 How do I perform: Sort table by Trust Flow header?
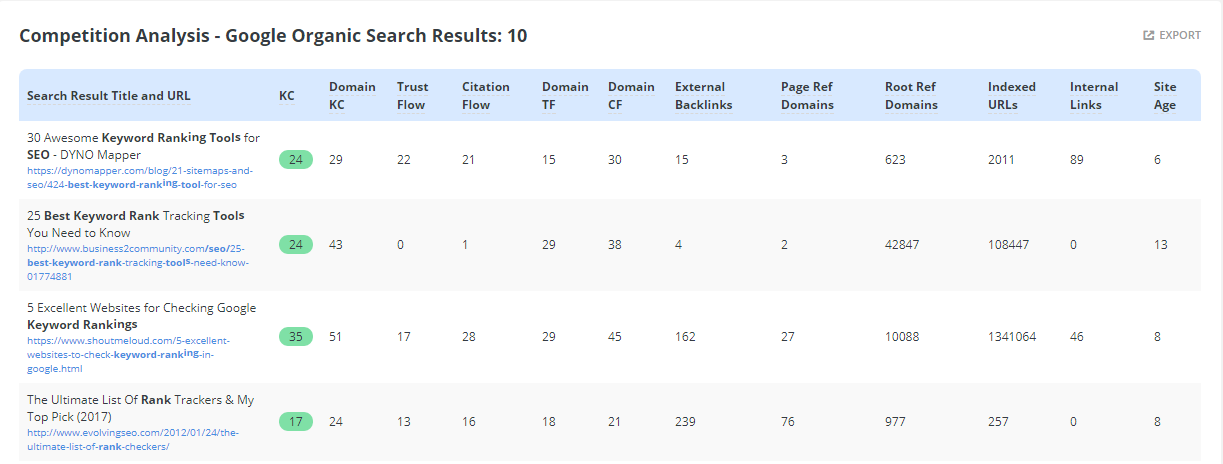[x=411, y=96]
